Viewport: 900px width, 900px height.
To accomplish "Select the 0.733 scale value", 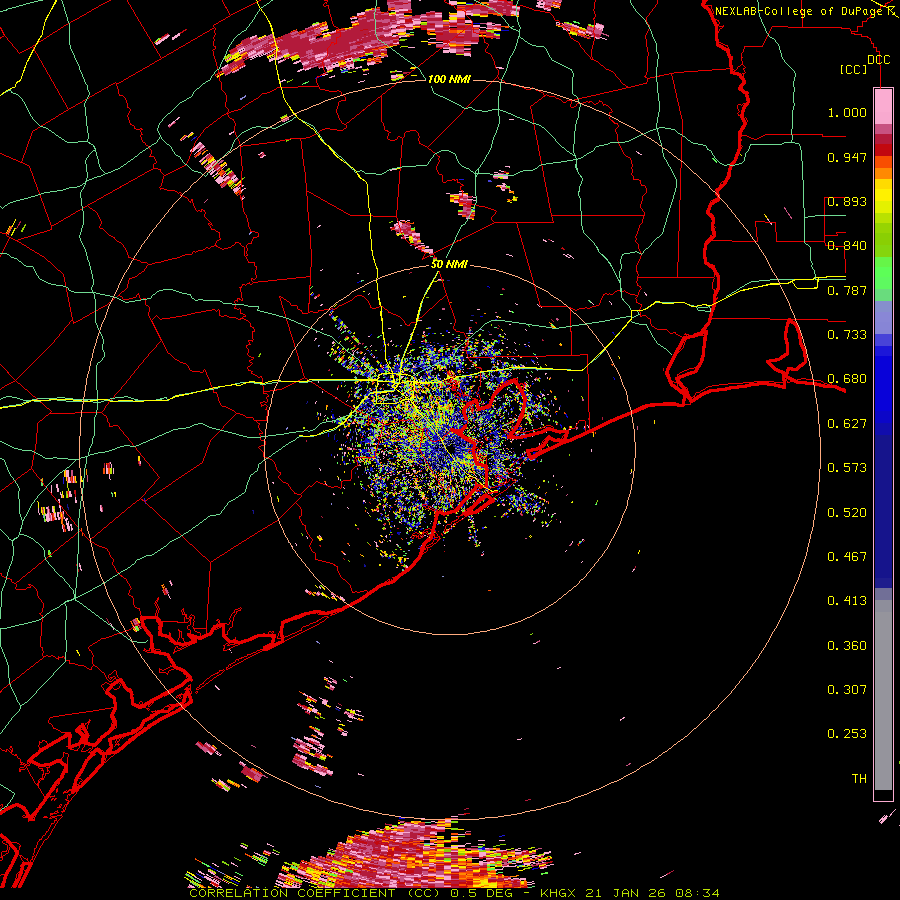I will (x=847, y=335).
